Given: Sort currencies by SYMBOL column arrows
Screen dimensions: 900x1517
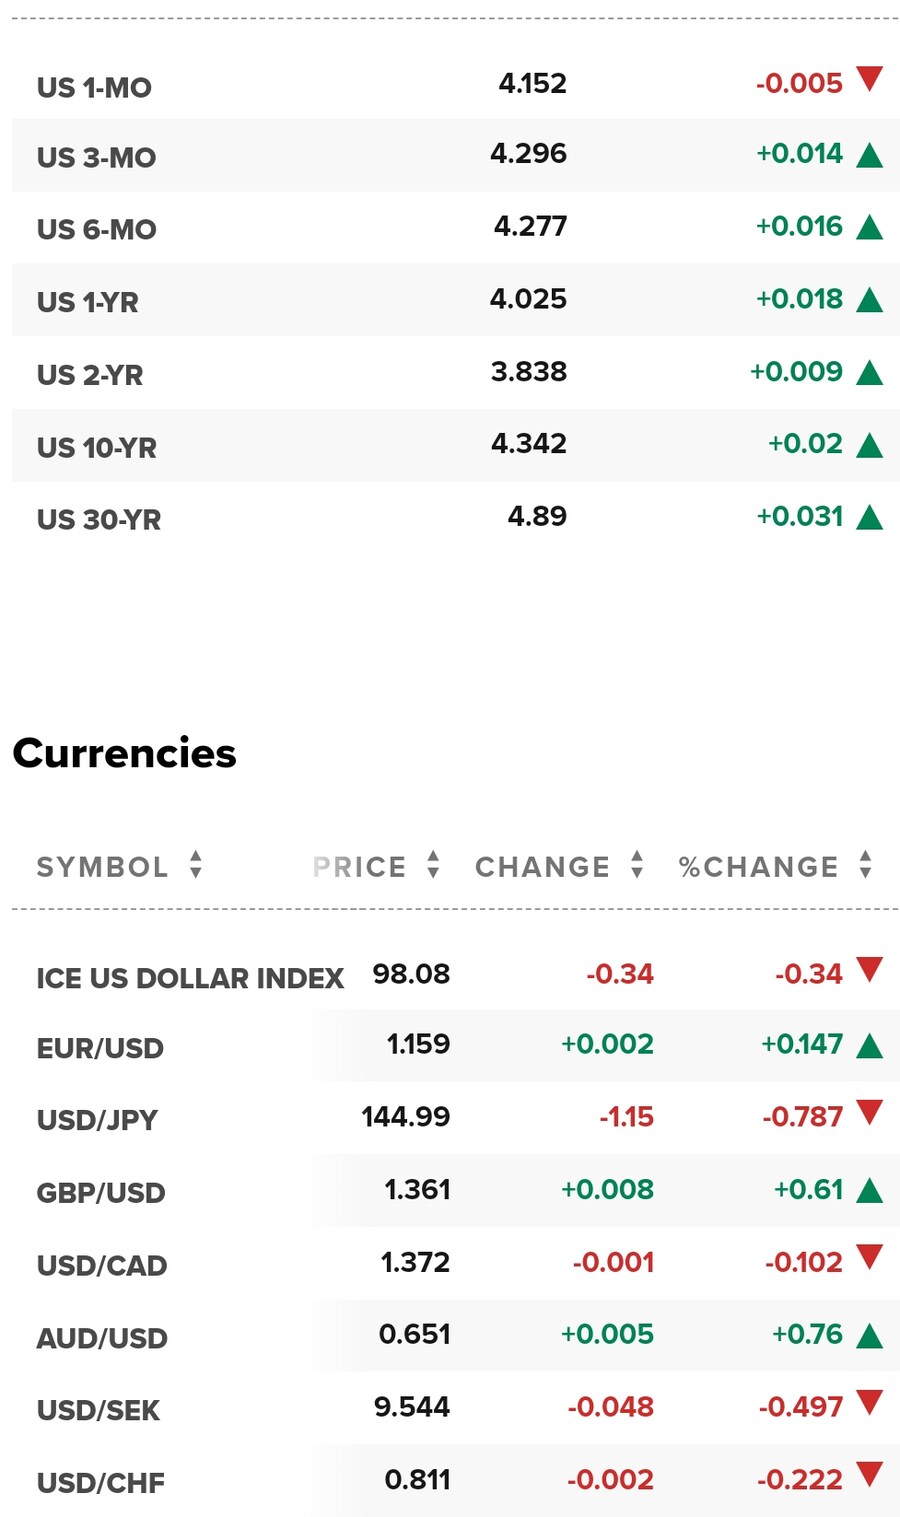Looking at the screenshot, I should tap(196, 865).
